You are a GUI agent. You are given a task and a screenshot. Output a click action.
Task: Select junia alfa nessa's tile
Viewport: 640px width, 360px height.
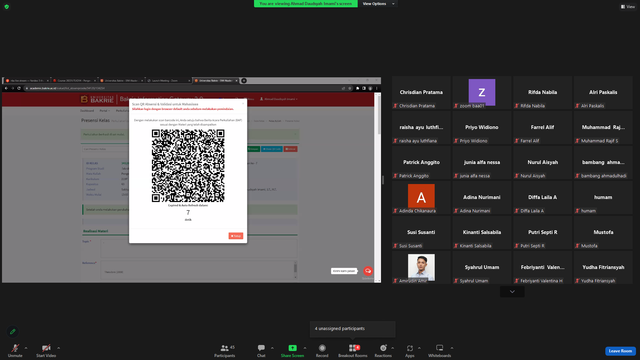pos(482,162)
